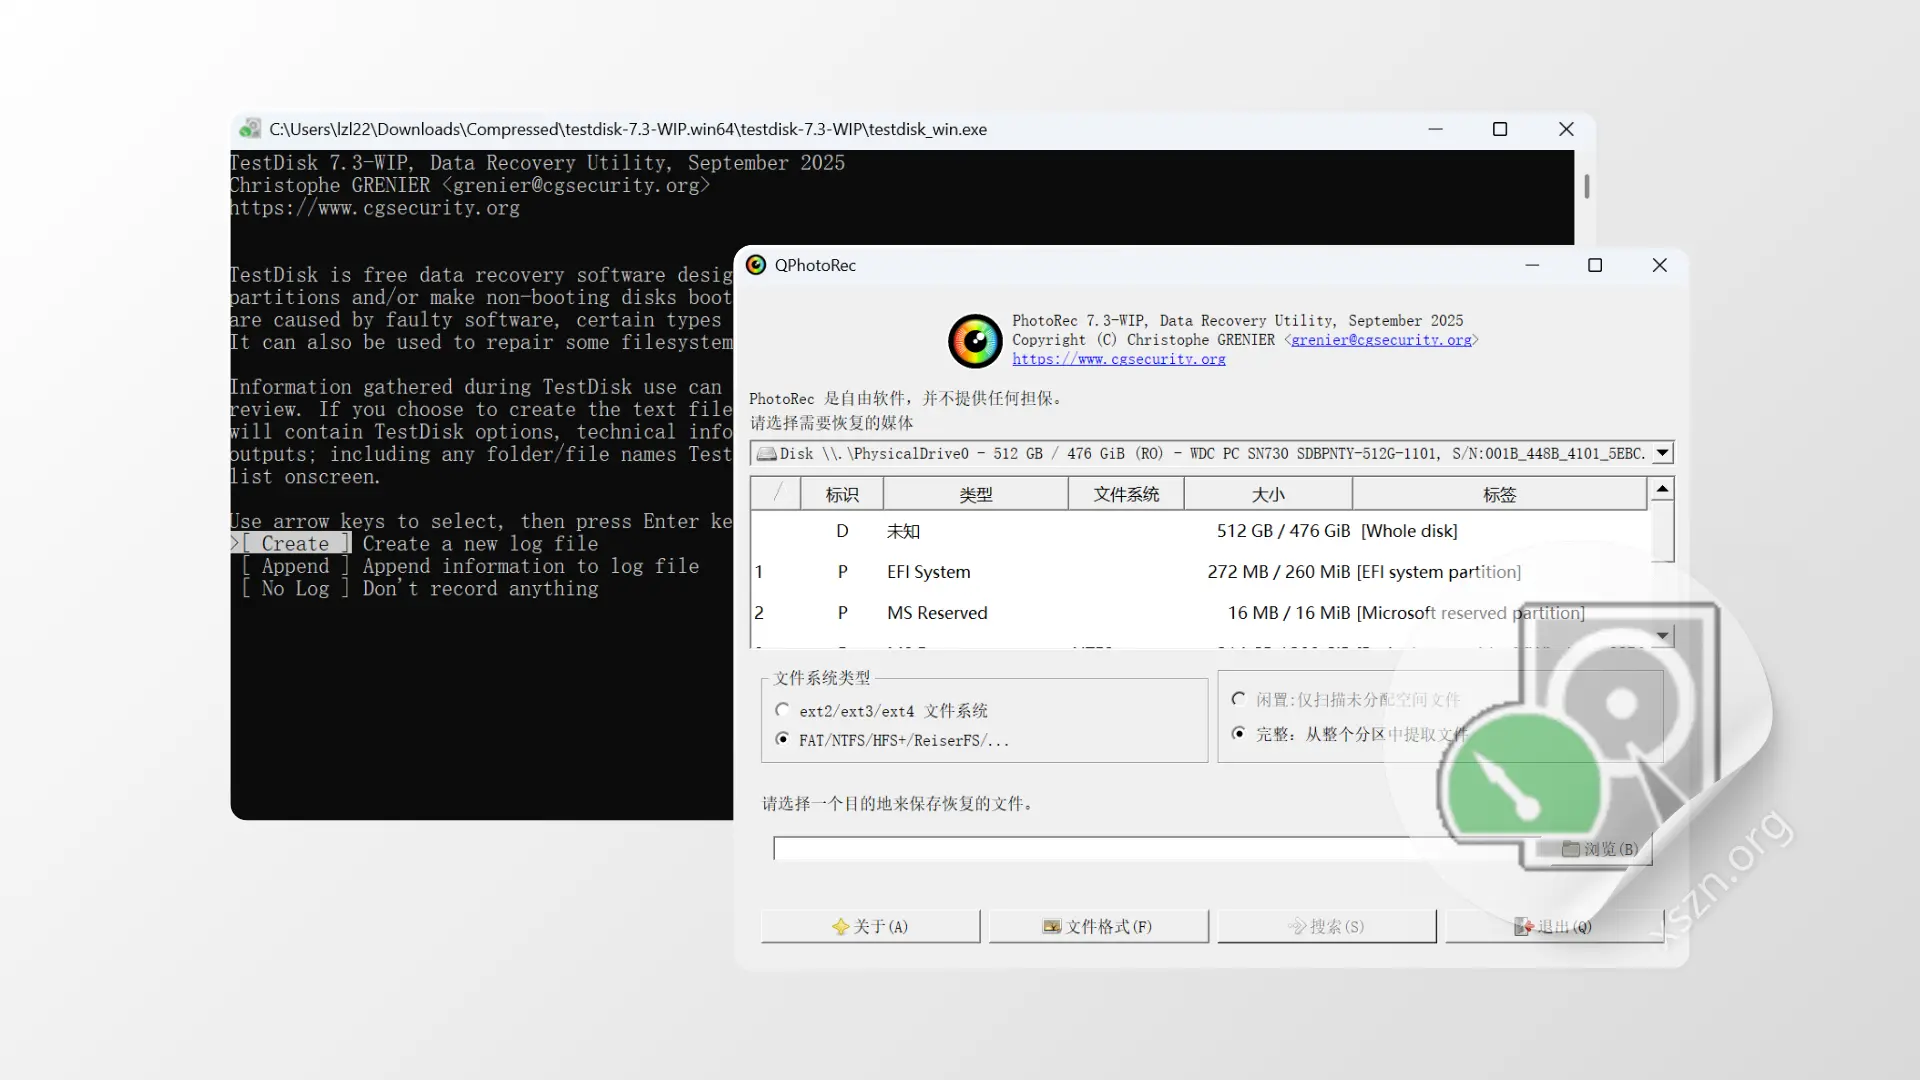The image size is (1920, 1080).
Task: Click the star icon on 关于(A) button
Action: (840, 927)
